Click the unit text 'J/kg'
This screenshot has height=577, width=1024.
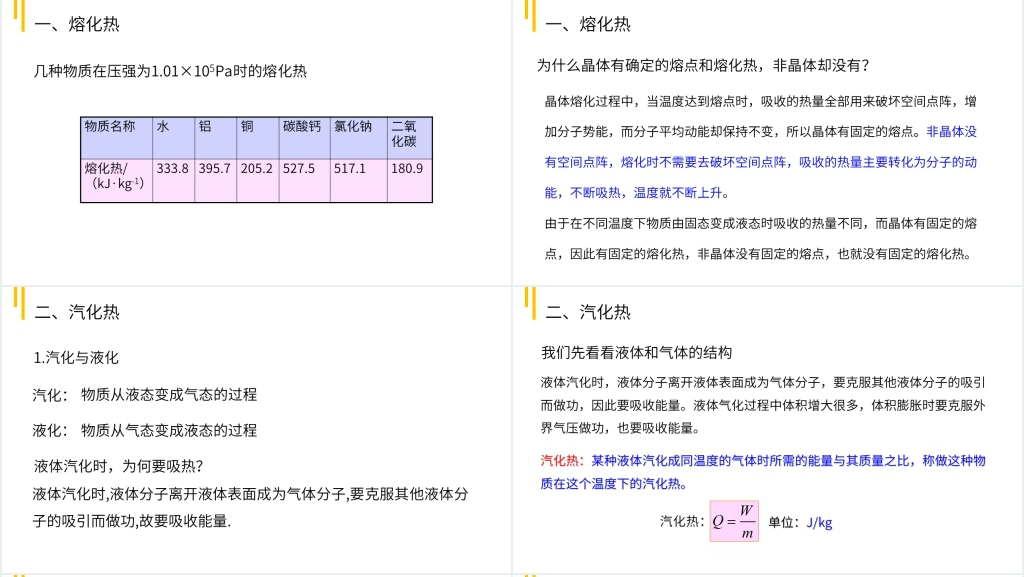coord(819,522)
